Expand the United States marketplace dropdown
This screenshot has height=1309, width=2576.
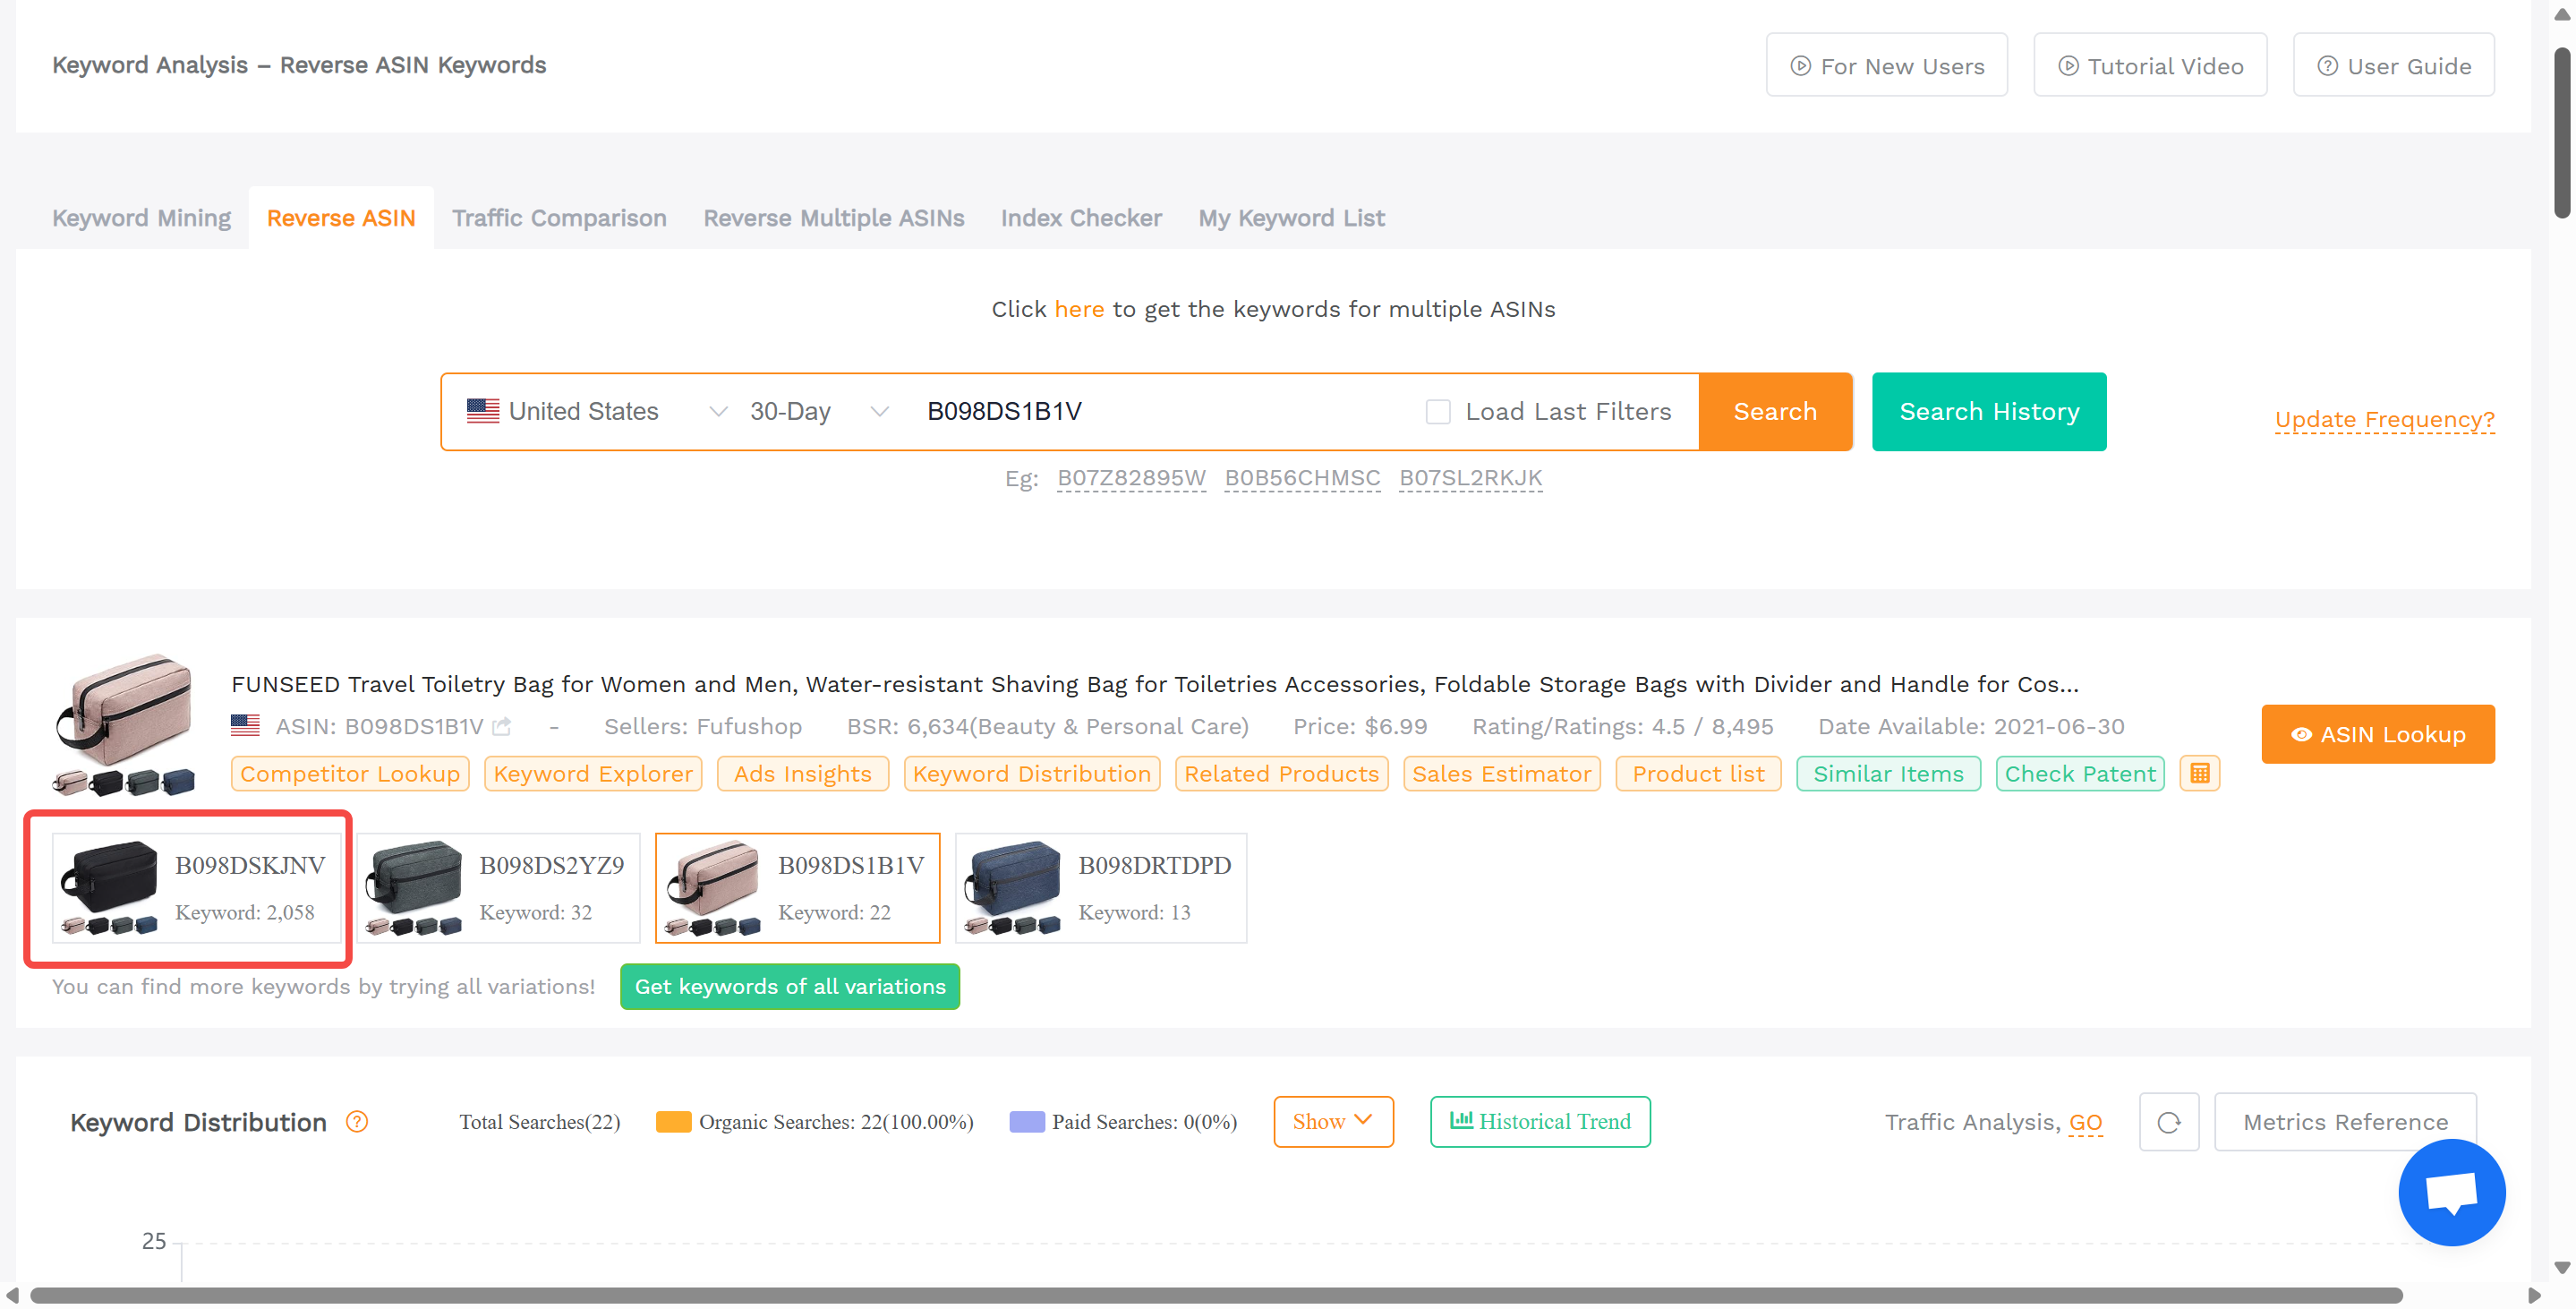coord(597,411)
